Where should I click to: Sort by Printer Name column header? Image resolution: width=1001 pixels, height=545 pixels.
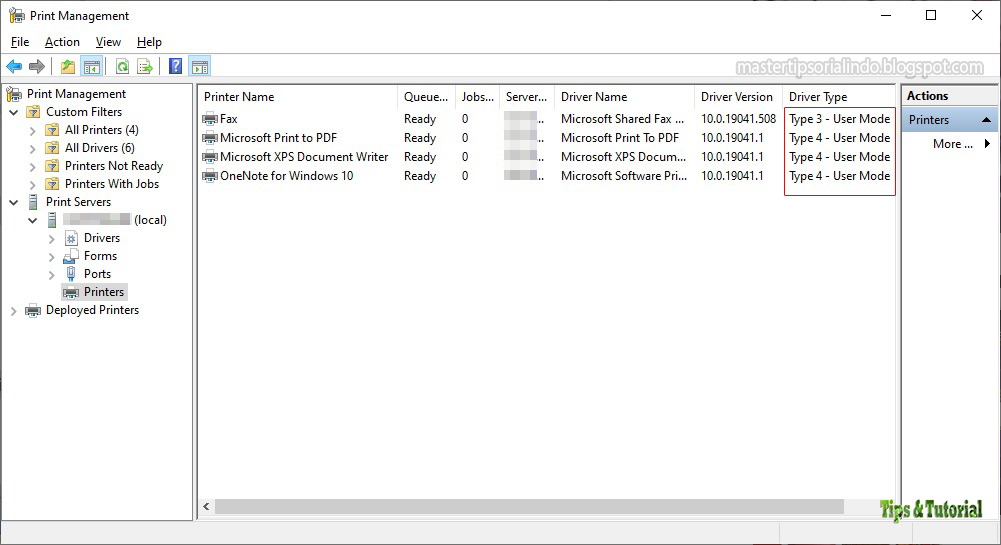click(297, 97)
